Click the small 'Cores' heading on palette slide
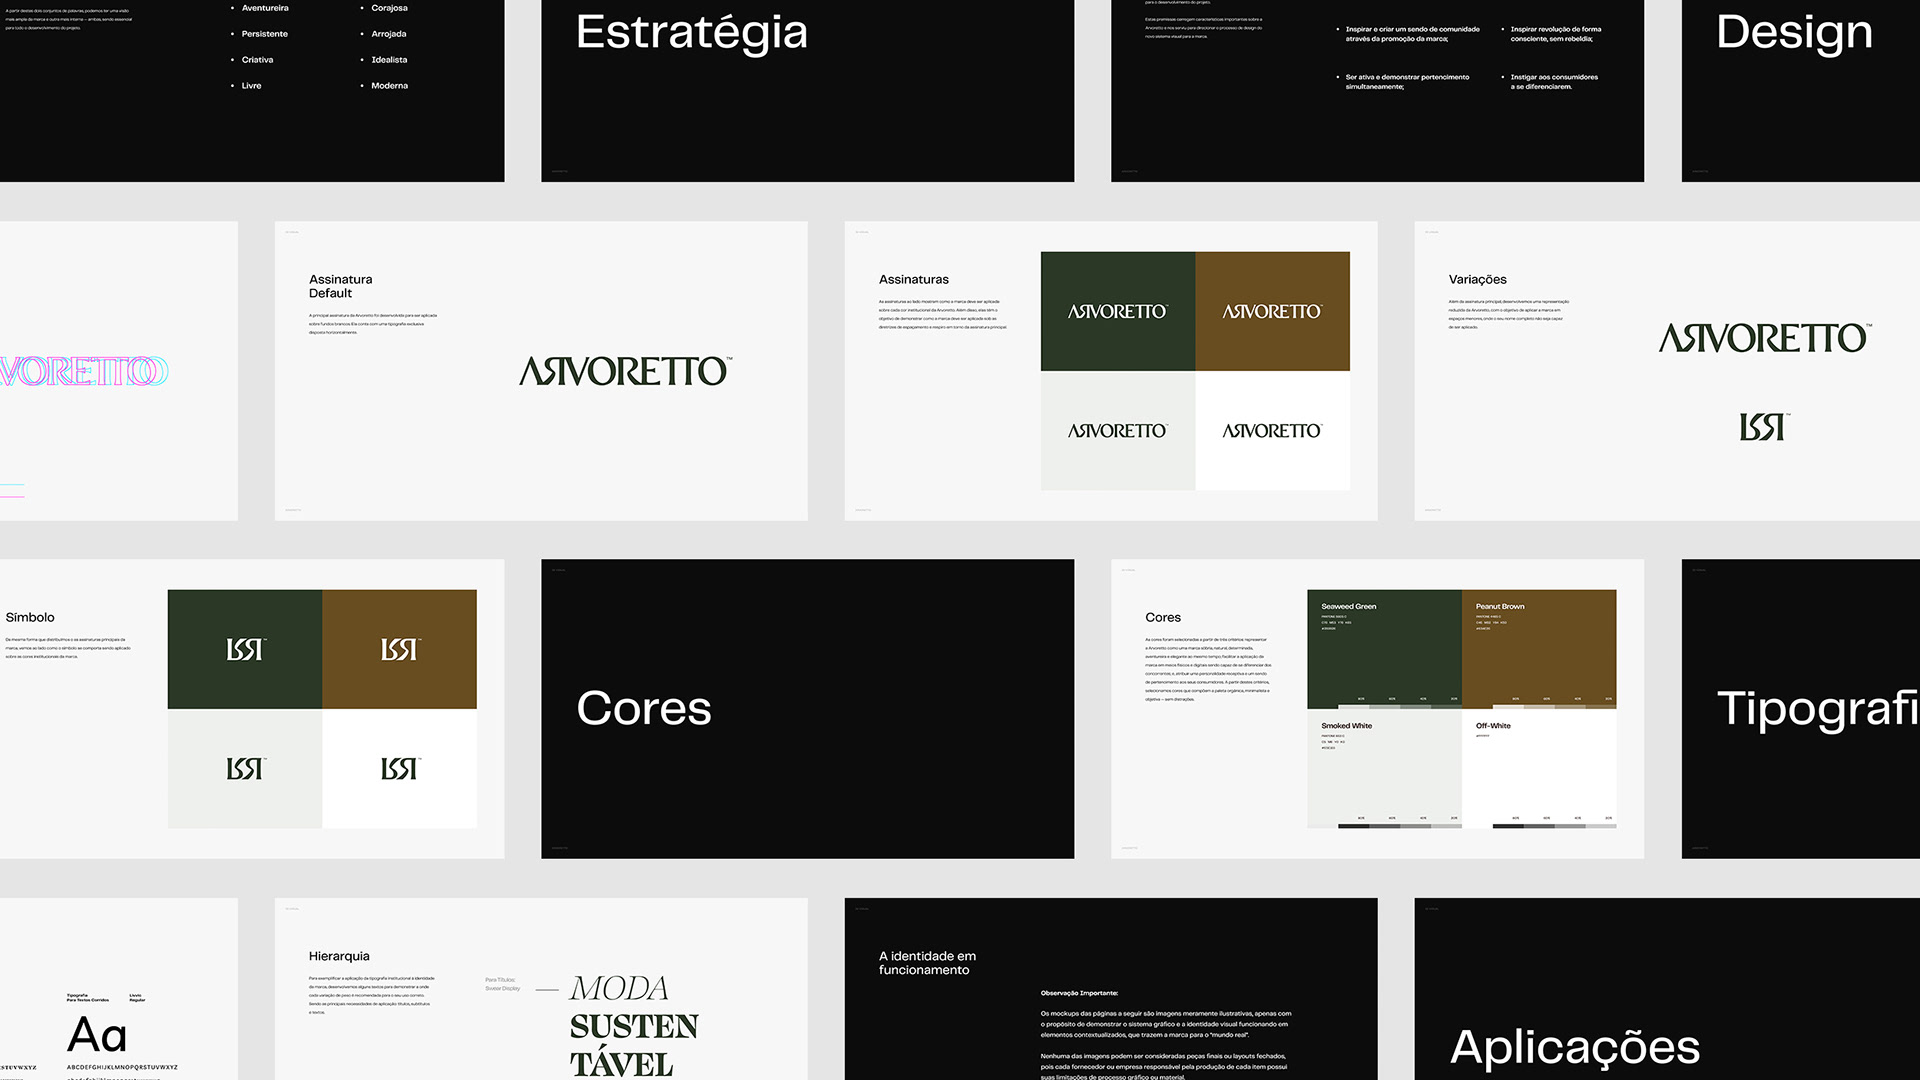Screen dimensions: 1920x1080 [1163, 617]
